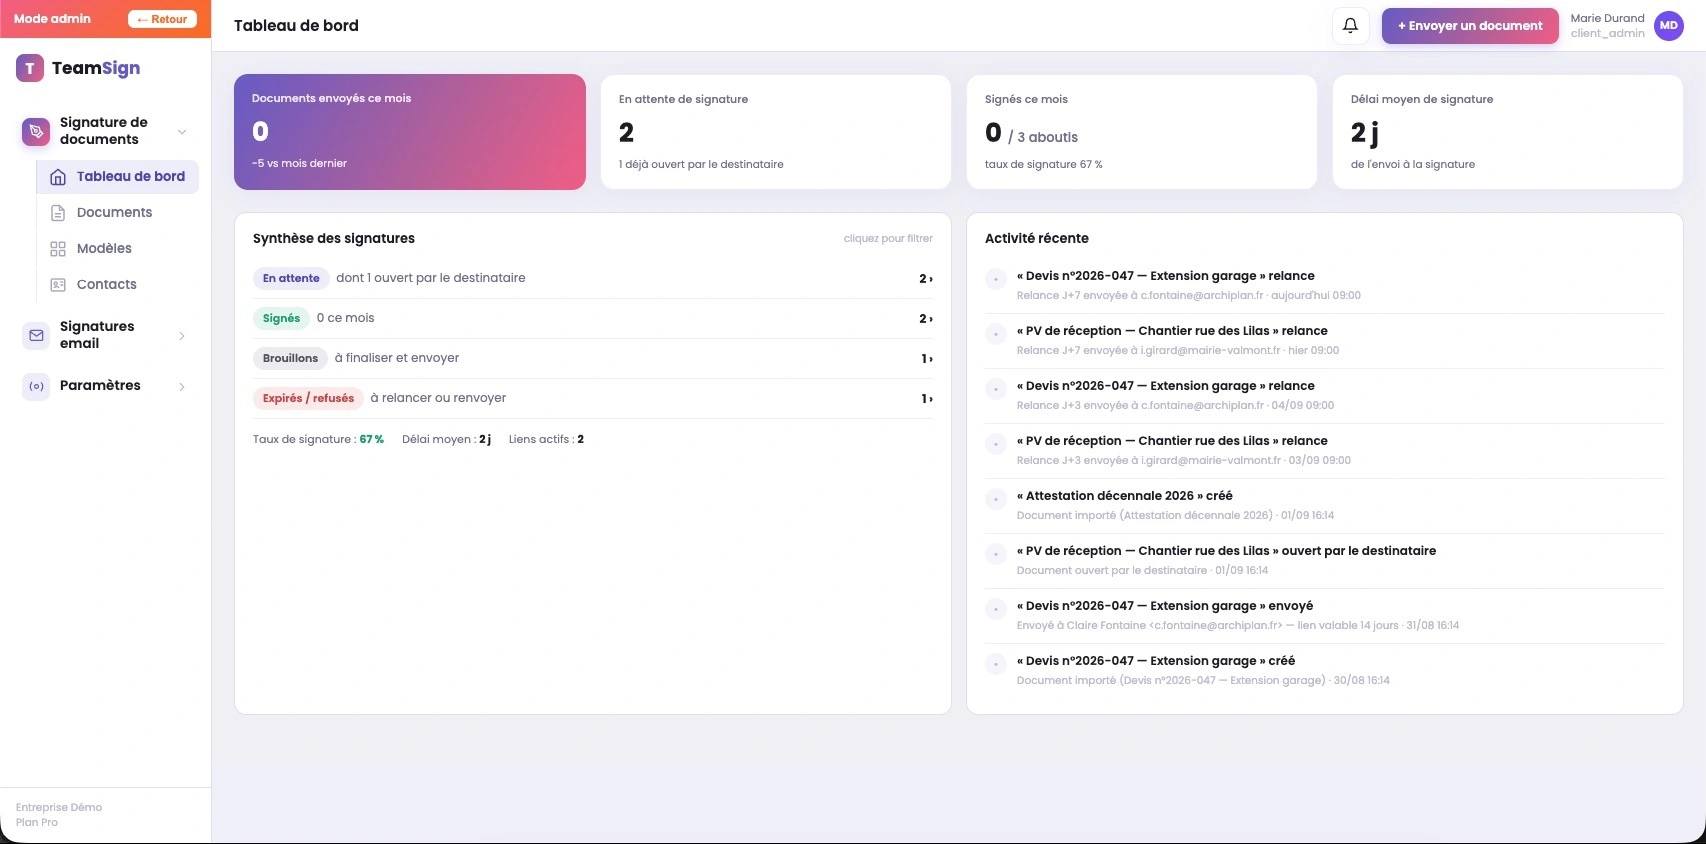The image size is (1706, 844).
Task: Open 'PV de réception ouvert par le destinataire'
Action: click(1324, 561)
